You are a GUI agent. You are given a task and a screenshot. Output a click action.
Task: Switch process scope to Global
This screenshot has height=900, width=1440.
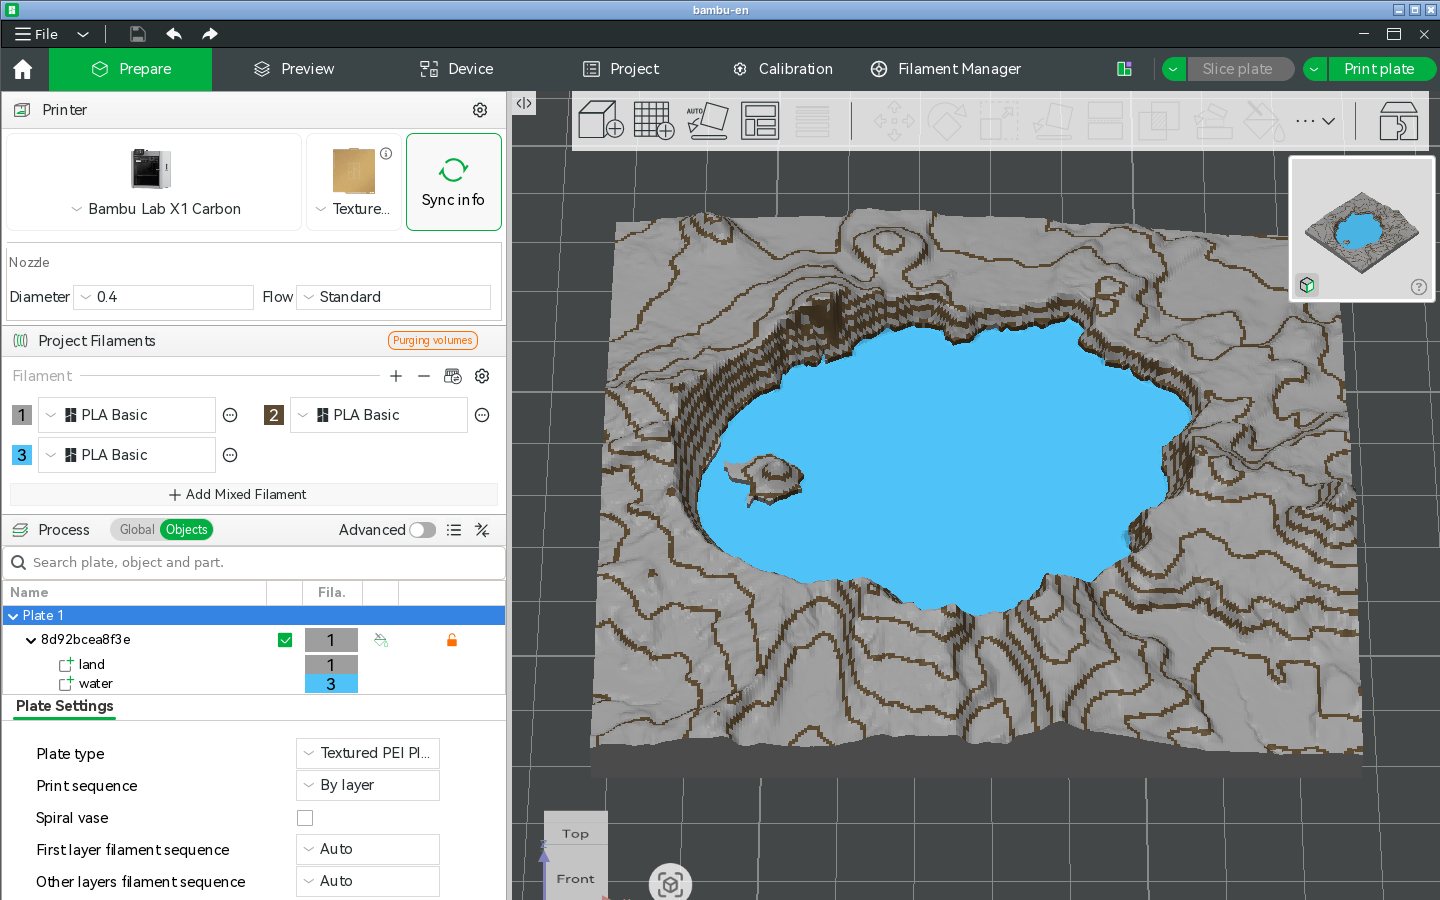[137, 530]
